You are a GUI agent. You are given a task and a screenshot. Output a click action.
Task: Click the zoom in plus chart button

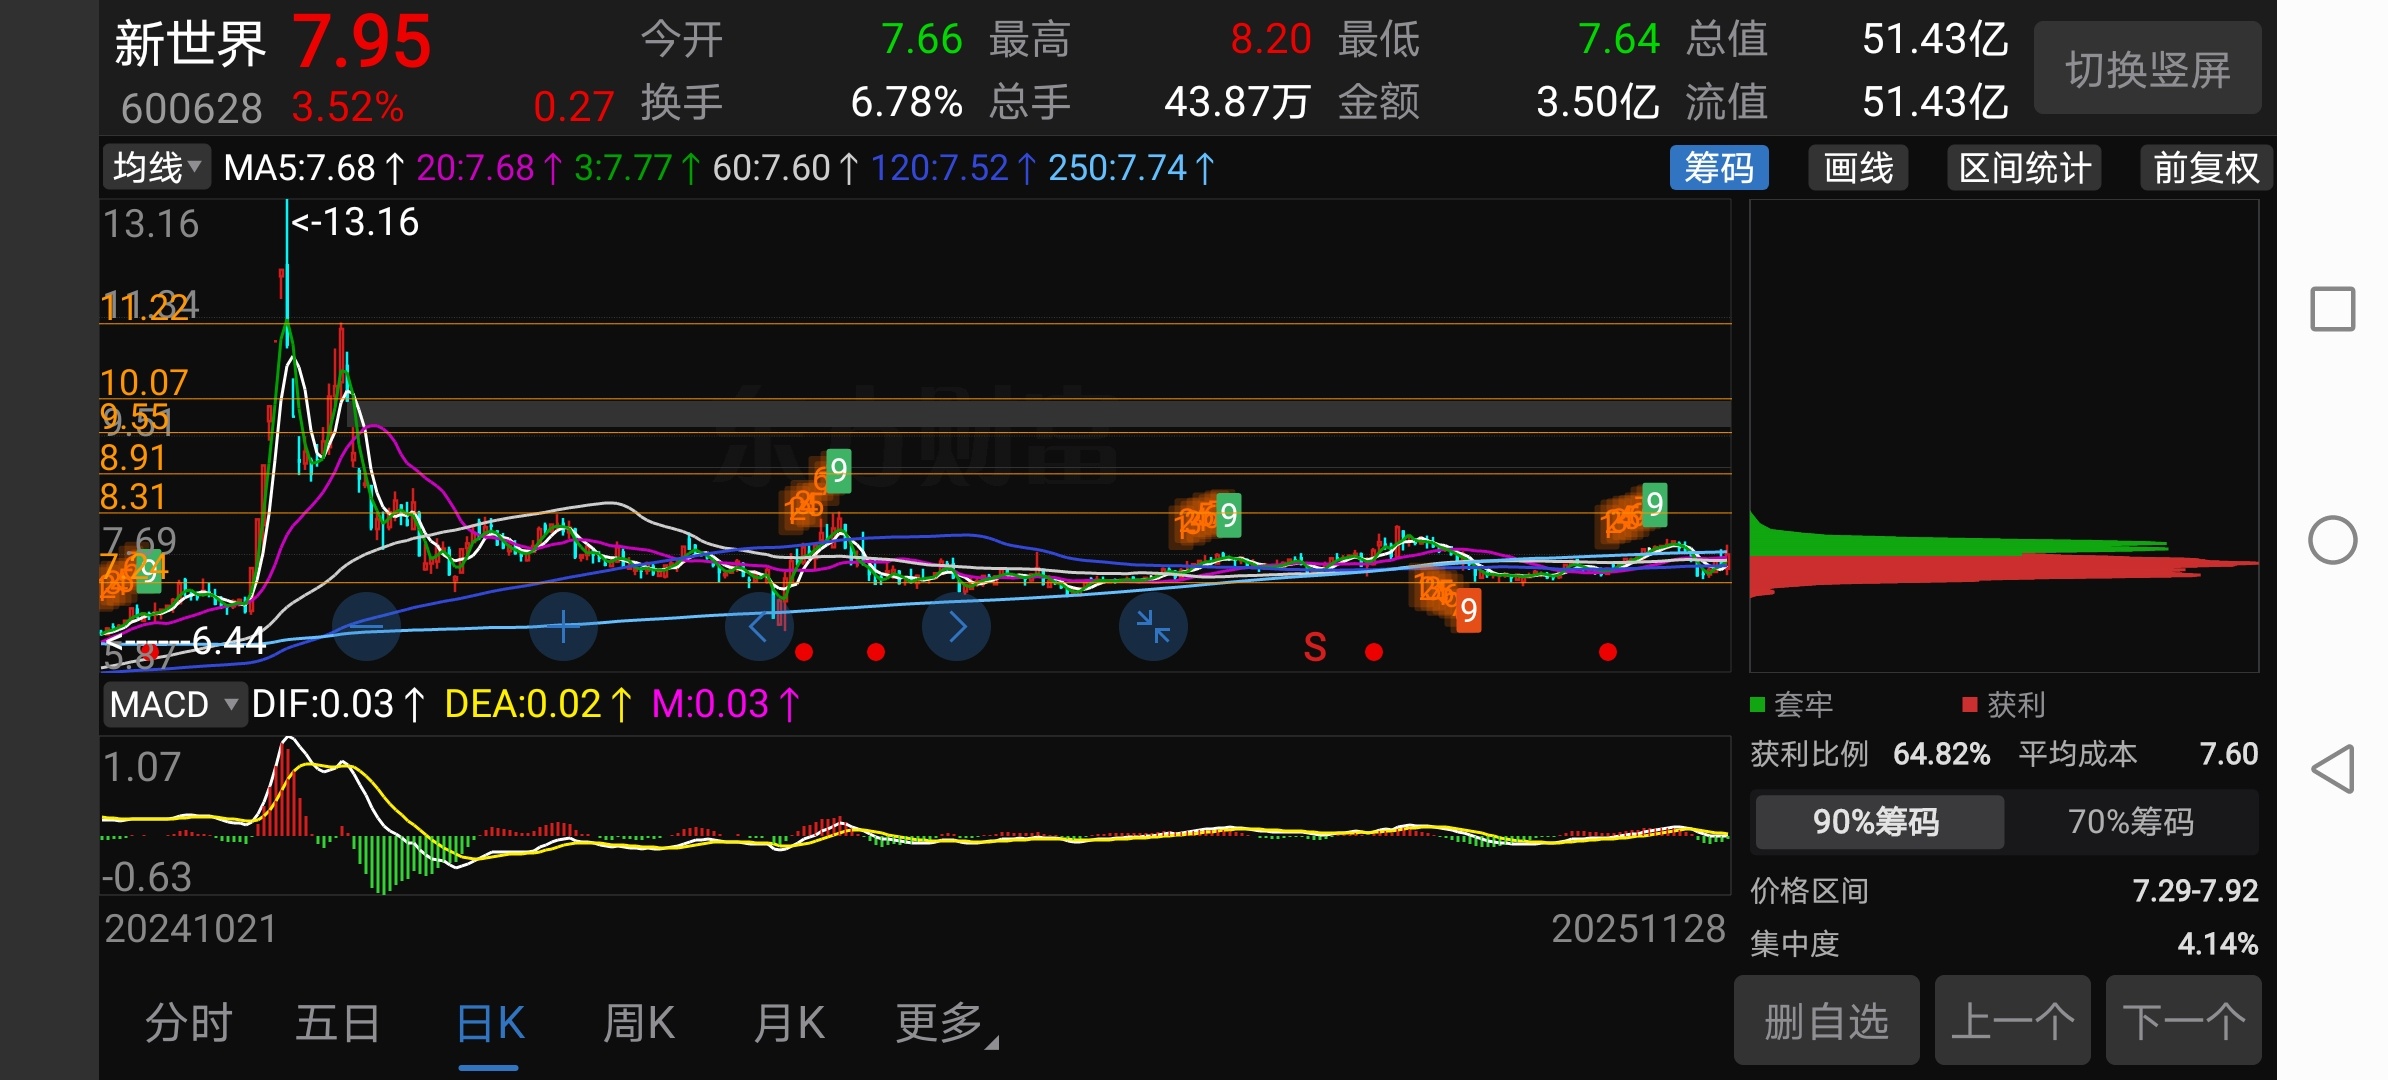pos(563,627)
